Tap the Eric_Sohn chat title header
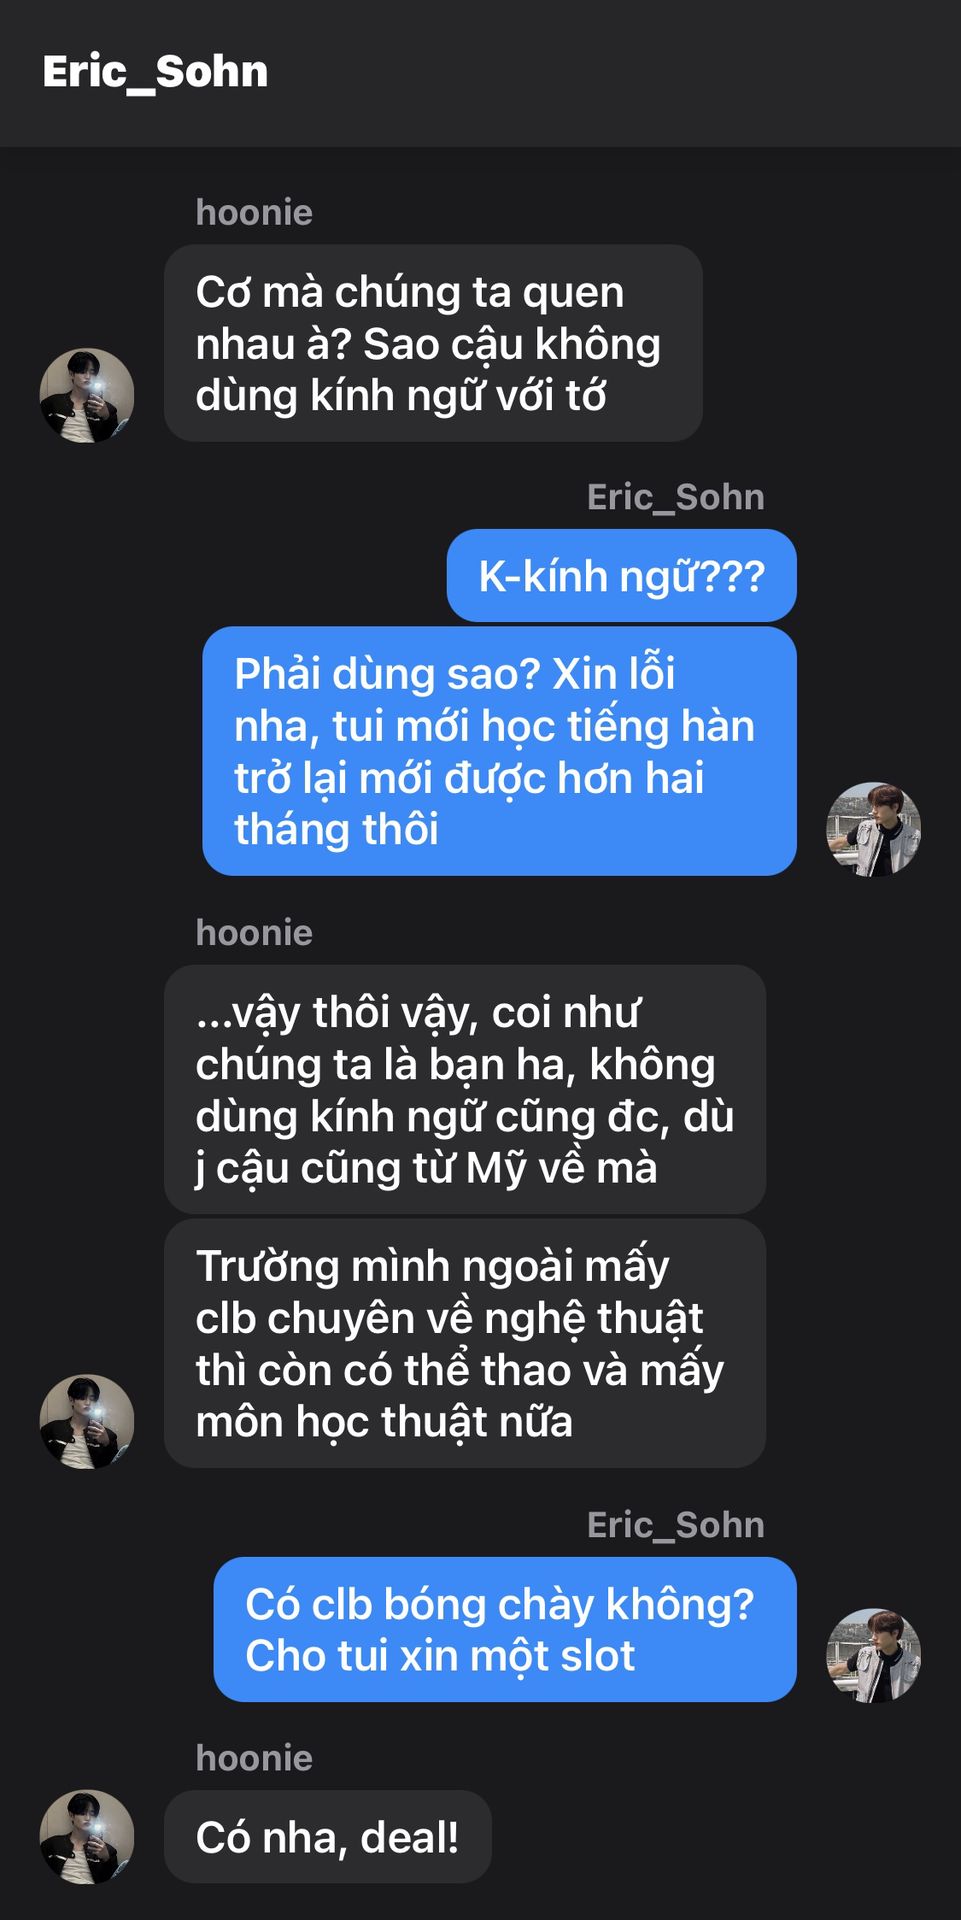 point(155,72)
